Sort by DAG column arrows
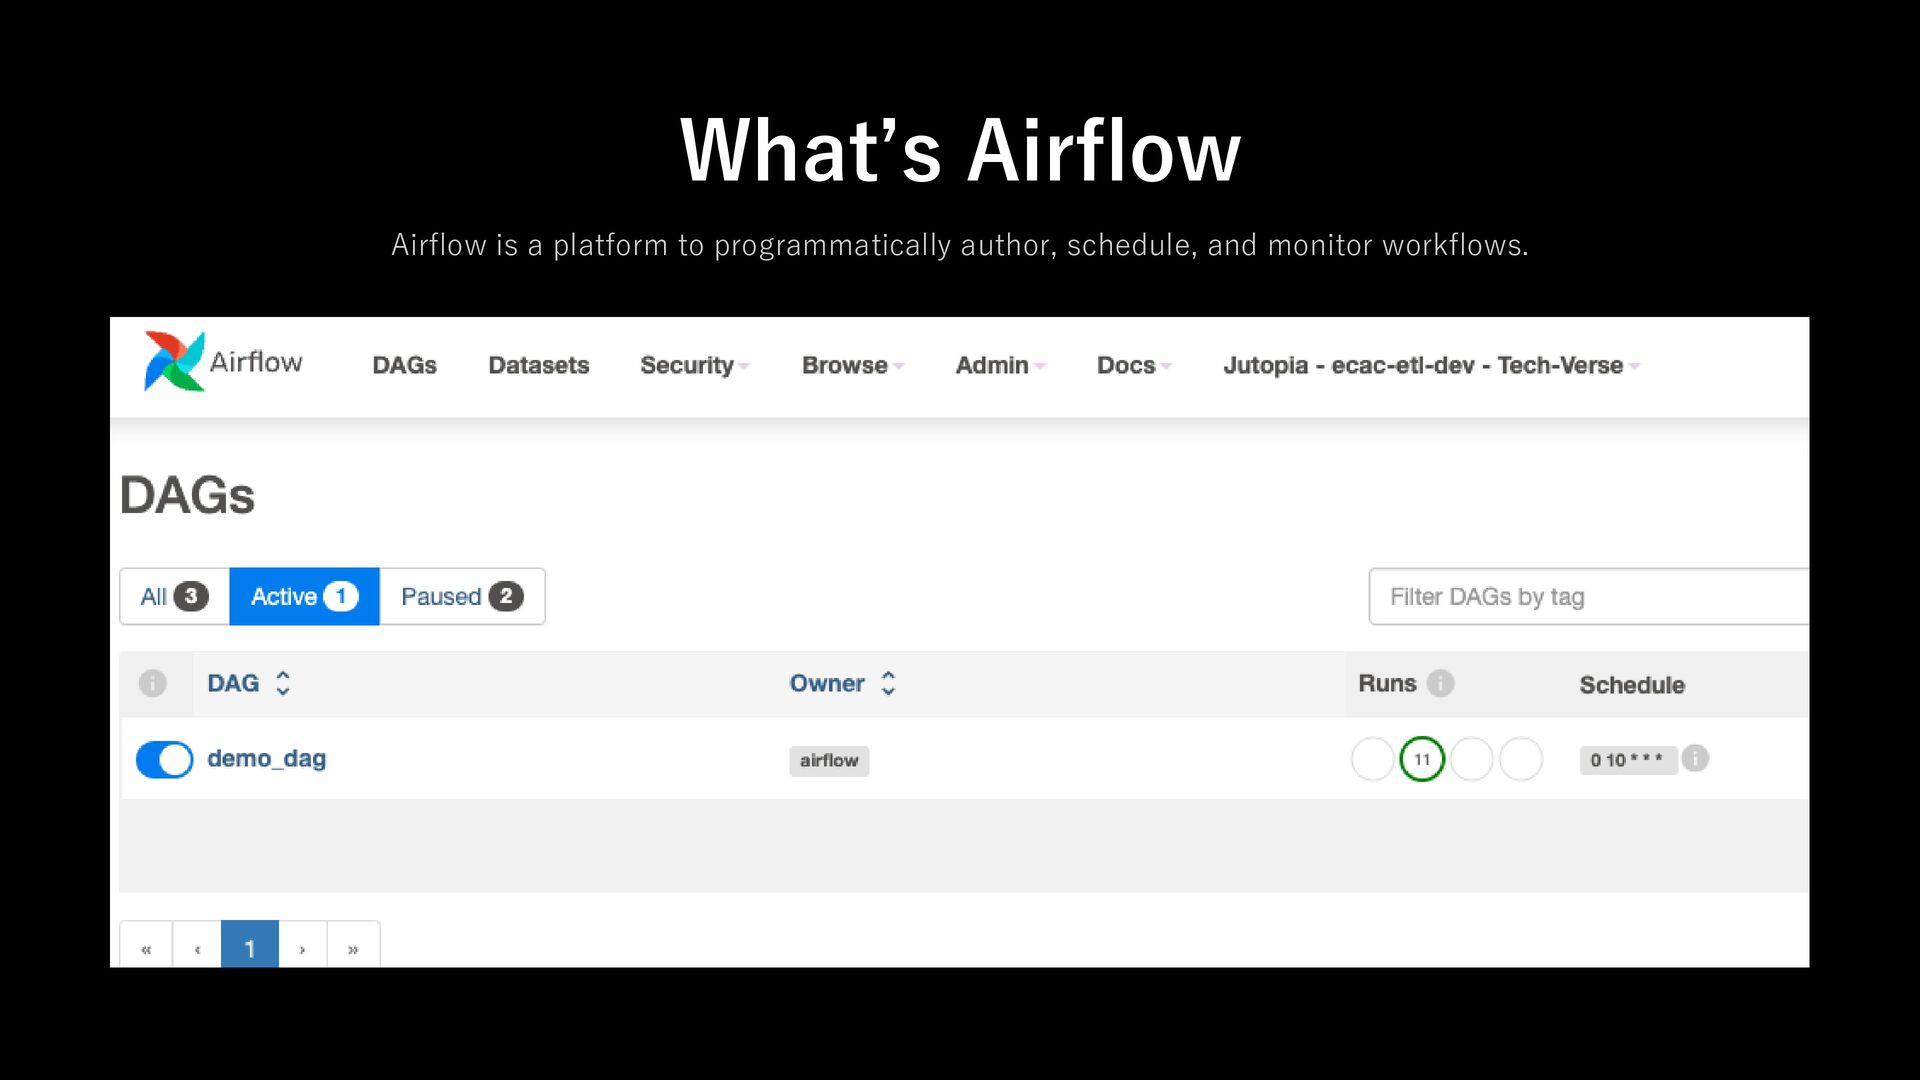 283,683
